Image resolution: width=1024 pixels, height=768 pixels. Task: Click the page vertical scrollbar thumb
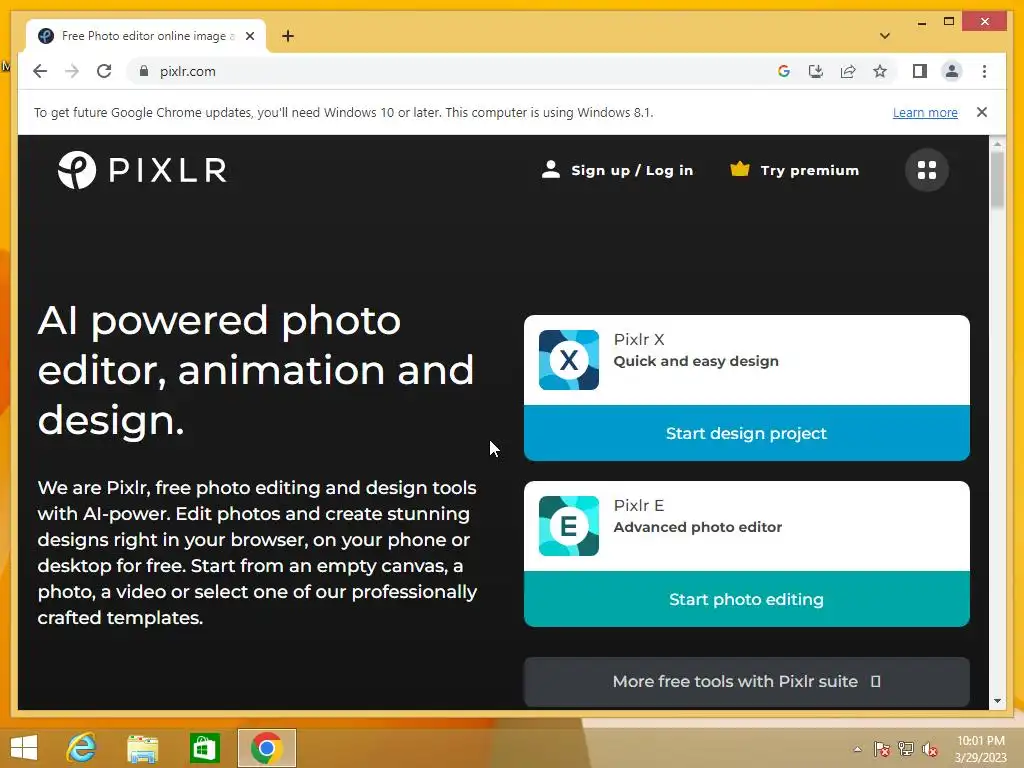pos(997,180)
